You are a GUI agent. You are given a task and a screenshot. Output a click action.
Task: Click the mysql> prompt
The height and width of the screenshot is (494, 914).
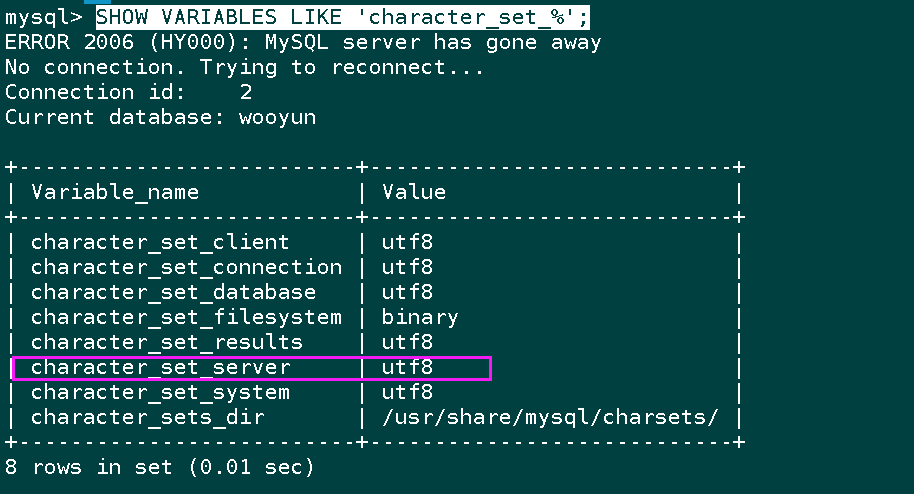[x=44, y=18]
